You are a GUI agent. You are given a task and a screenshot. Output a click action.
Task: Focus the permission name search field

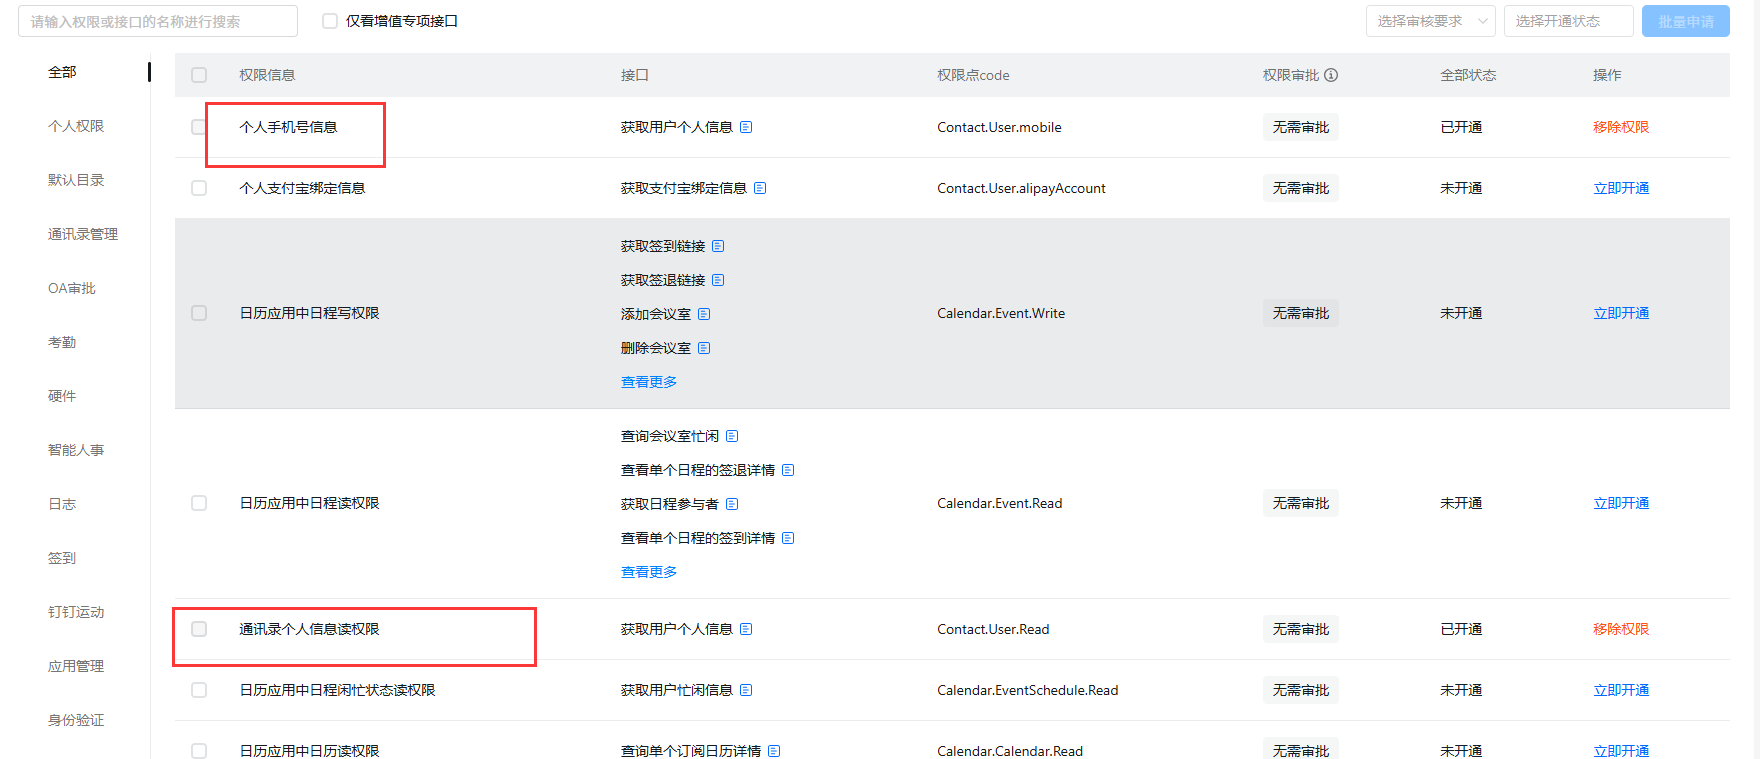158,21
